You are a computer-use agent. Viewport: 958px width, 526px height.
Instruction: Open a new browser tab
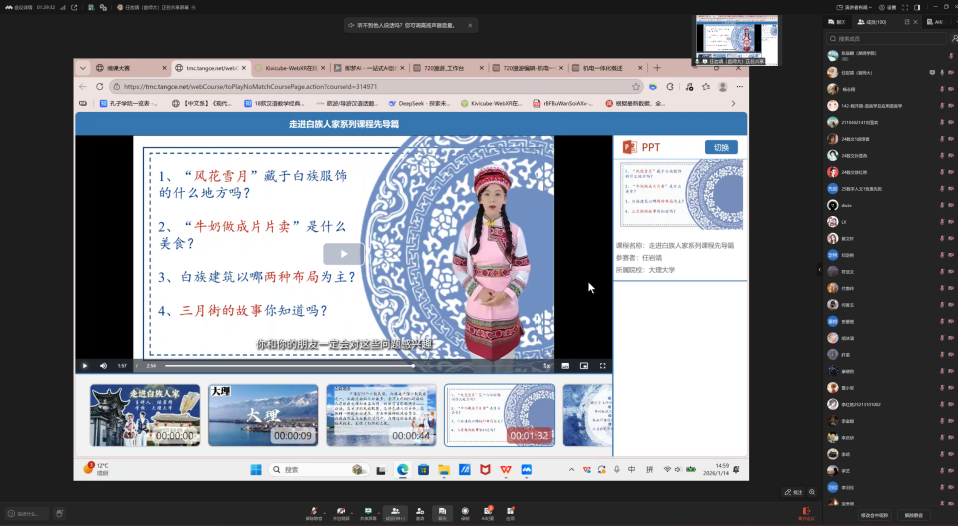tap(657, 68)
